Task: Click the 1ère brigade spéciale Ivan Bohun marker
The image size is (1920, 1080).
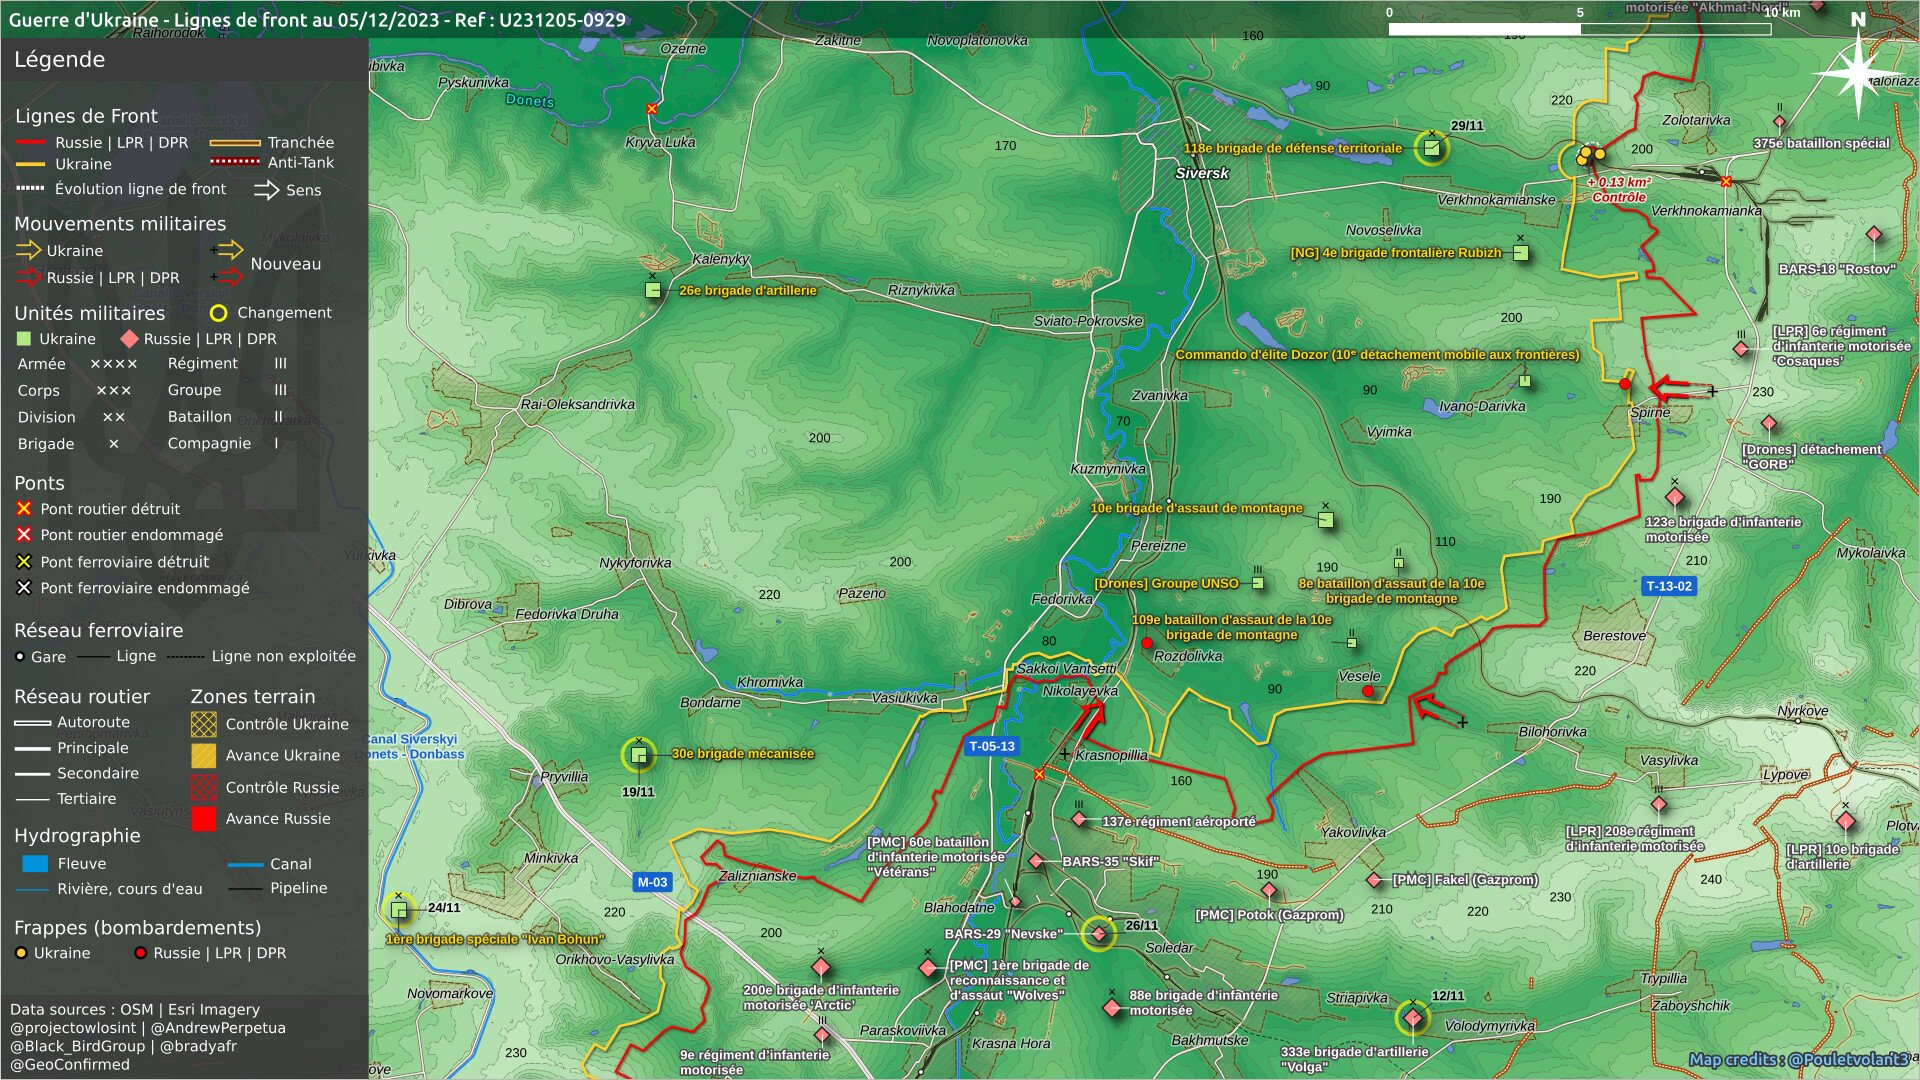Action: pos(399,910)
